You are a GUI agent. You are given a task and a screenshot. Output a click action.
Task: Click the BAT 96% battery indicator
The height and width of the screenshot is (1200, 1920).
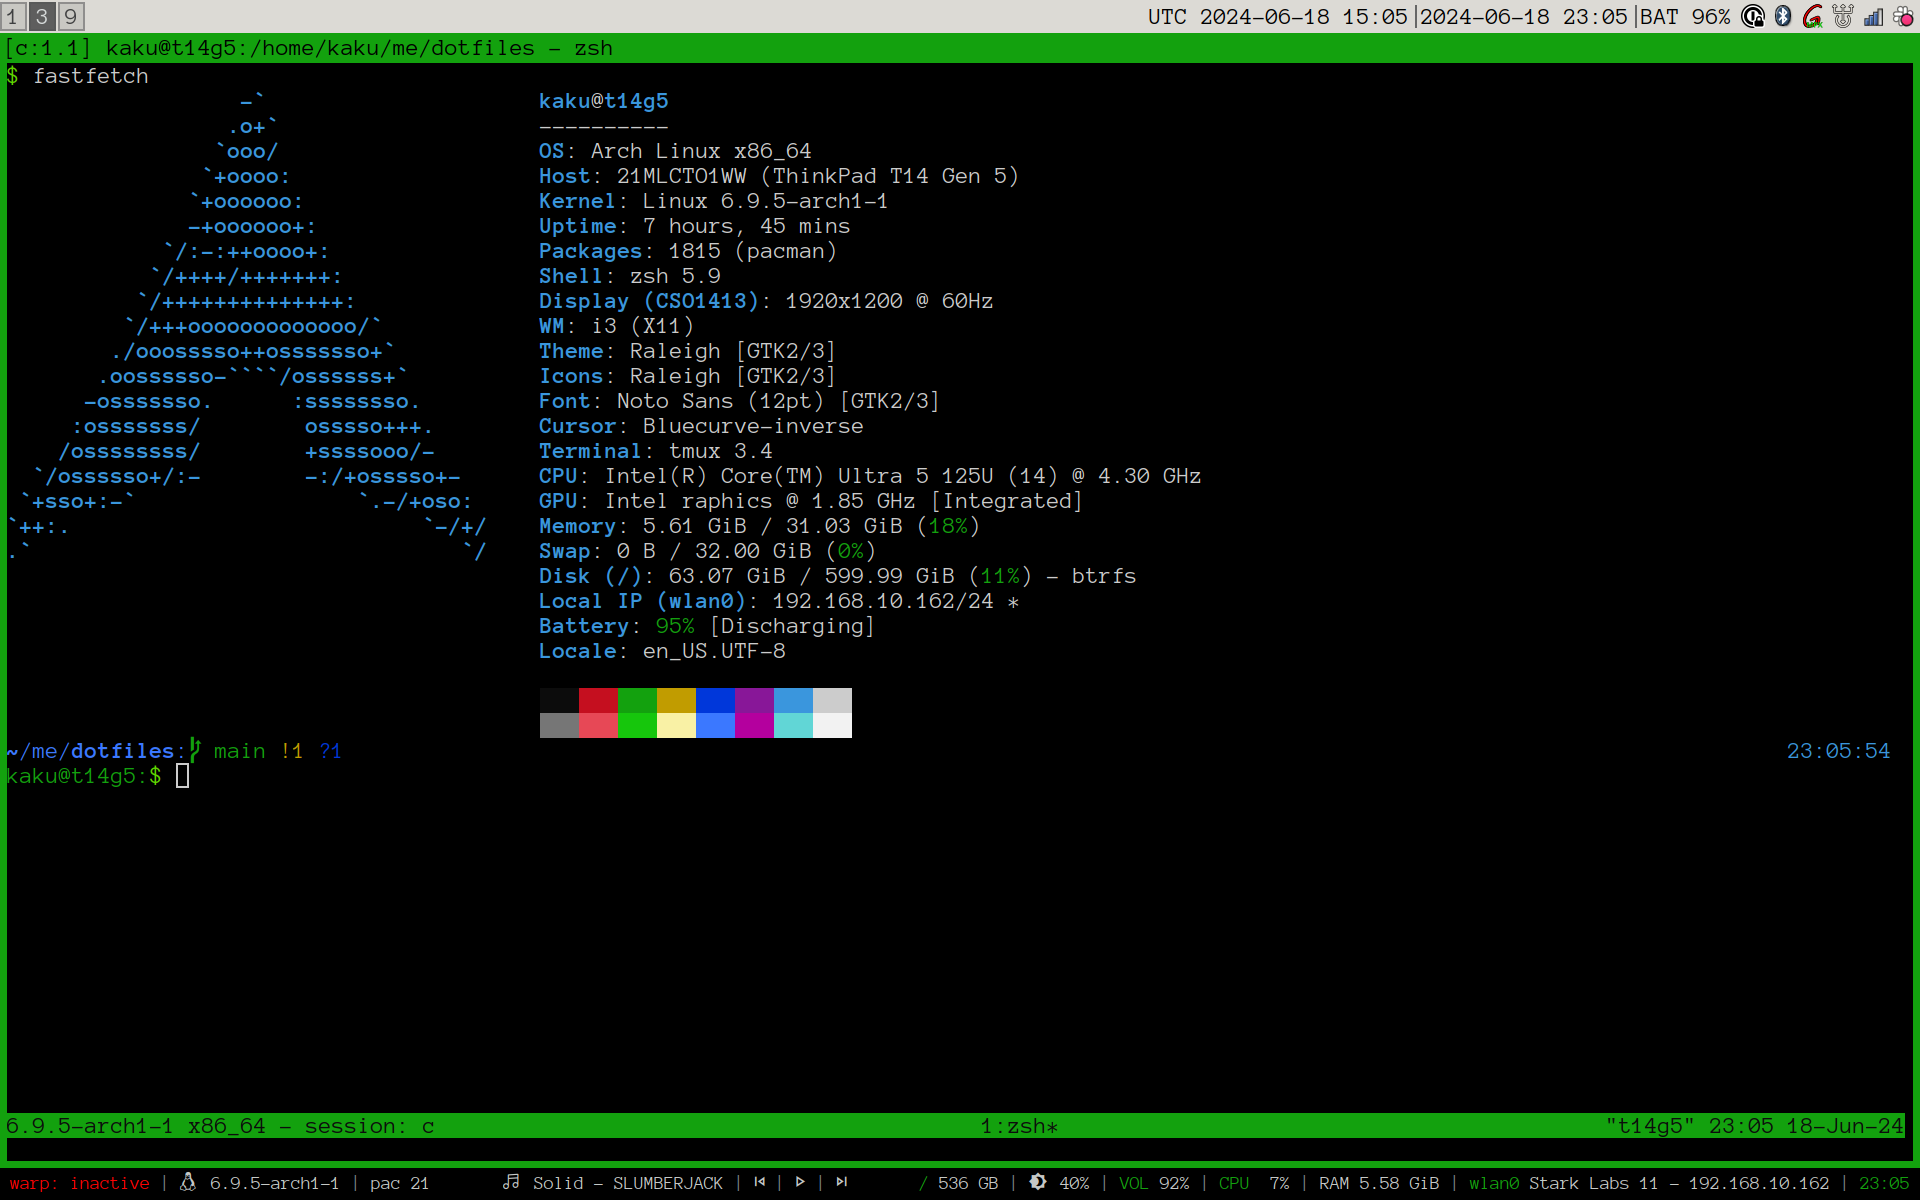[1685, 16]
